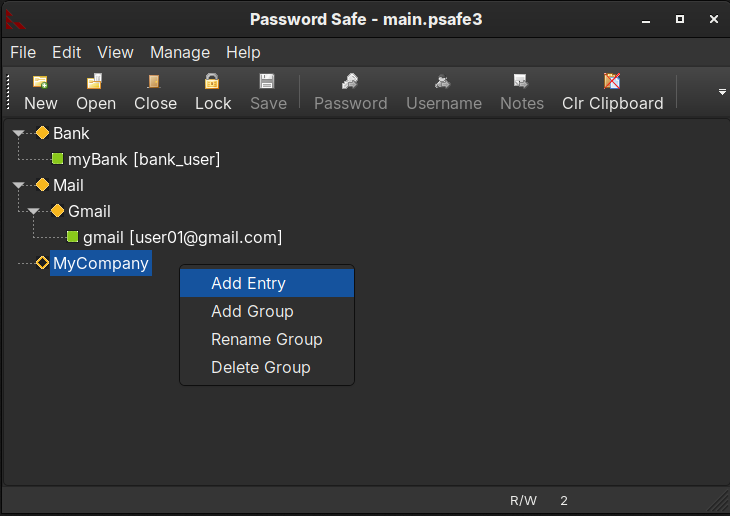Click the entry count 2 in status bar
The width and height of the screenshot is (730, 516).
coord(564,501)
